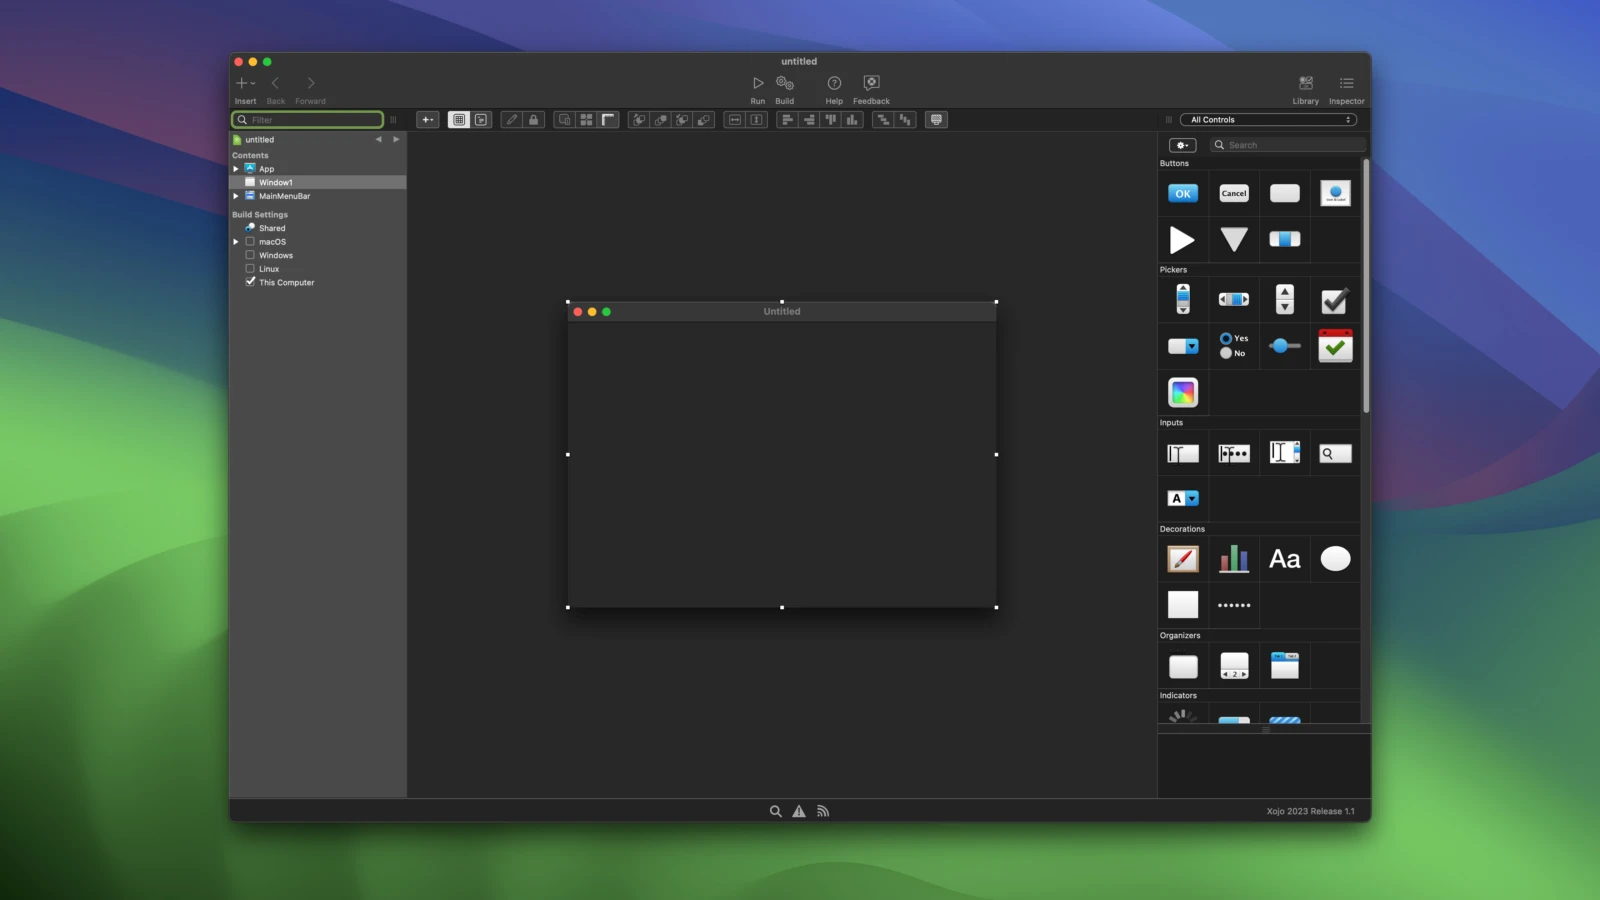Expand the MainMenuBar tree item

pyautogui.click(x=236, y=196)
